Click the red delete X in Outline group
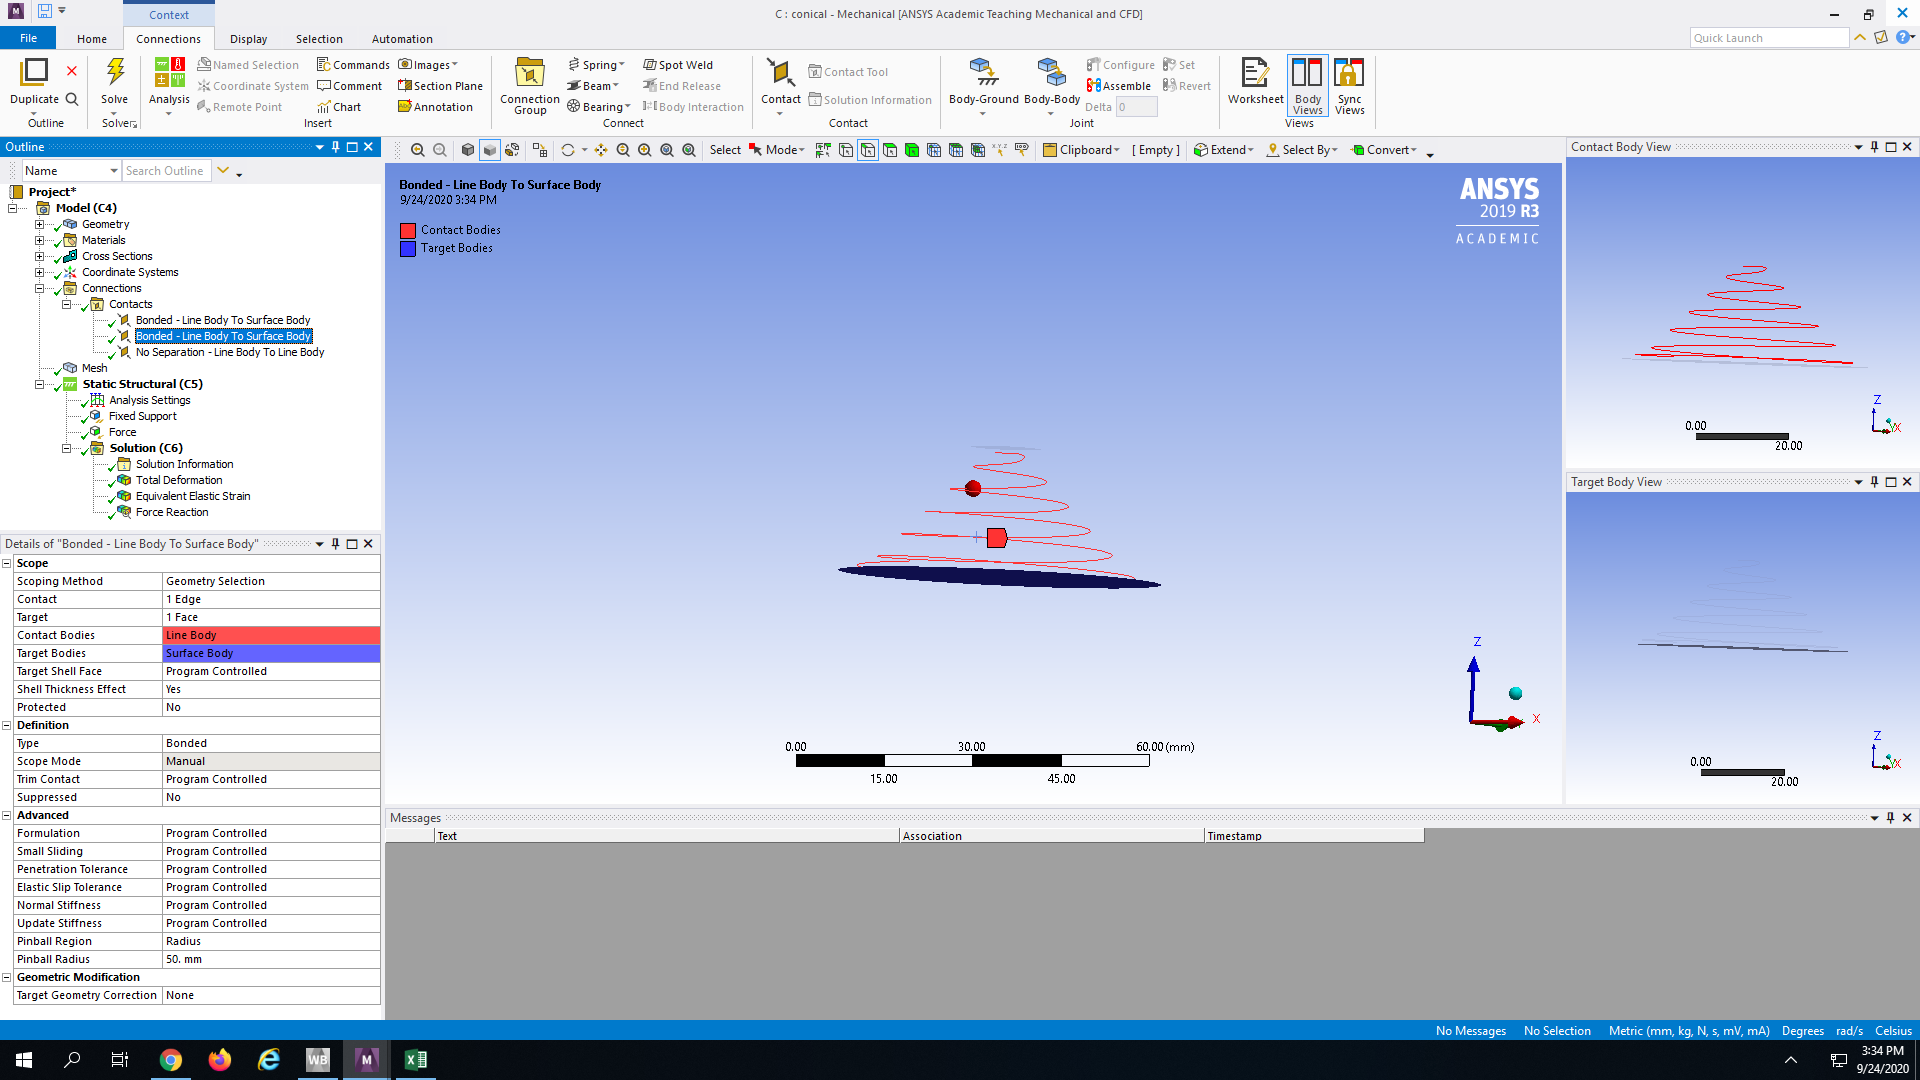 pyautogui.click(x=72, y=71)
